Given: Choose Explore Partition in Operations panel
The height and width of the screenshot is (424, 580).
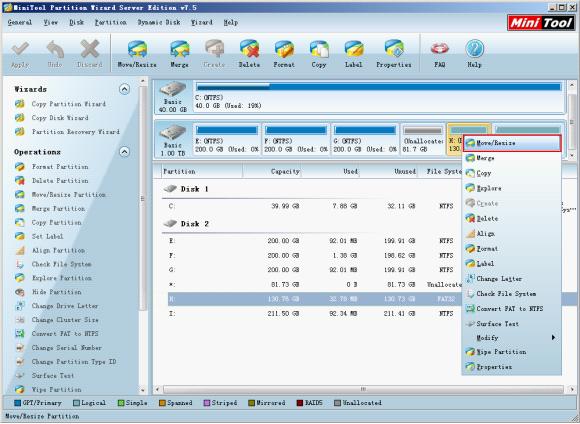Looking at the screenshot, I should [53, 278].
